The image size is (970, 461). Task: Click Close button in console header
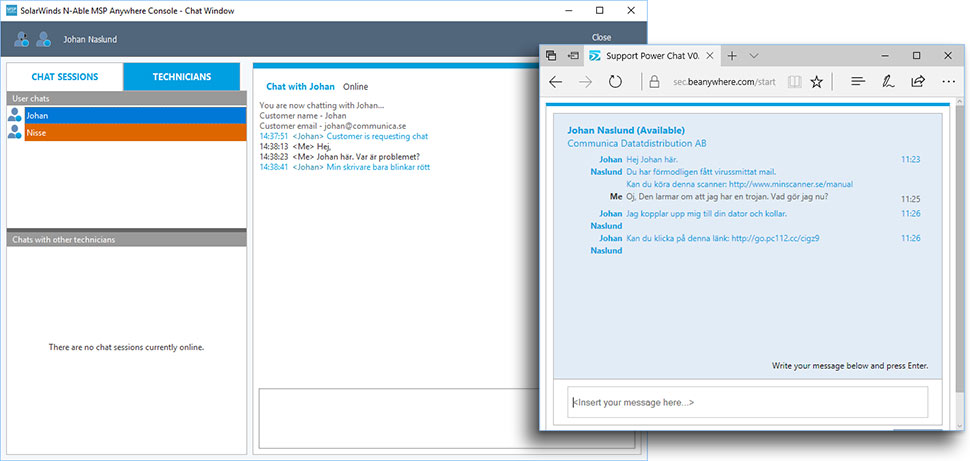click(601, 38)
